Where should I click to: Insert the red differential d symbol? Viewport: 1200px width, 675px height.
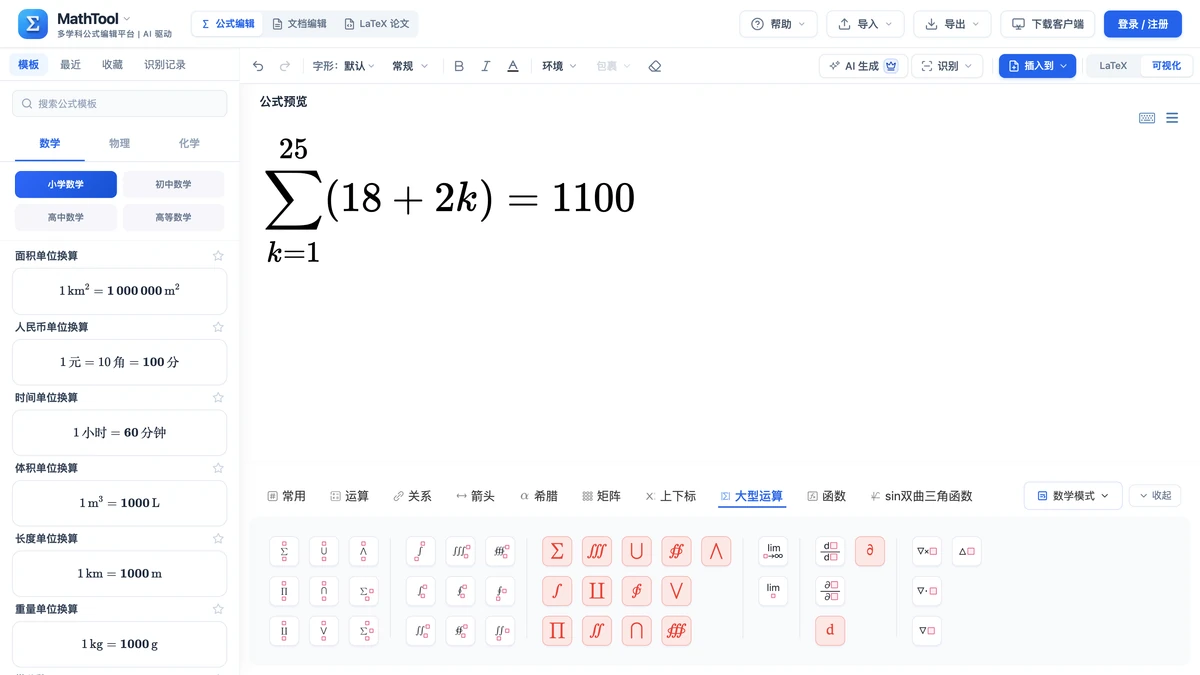[830, 631]
